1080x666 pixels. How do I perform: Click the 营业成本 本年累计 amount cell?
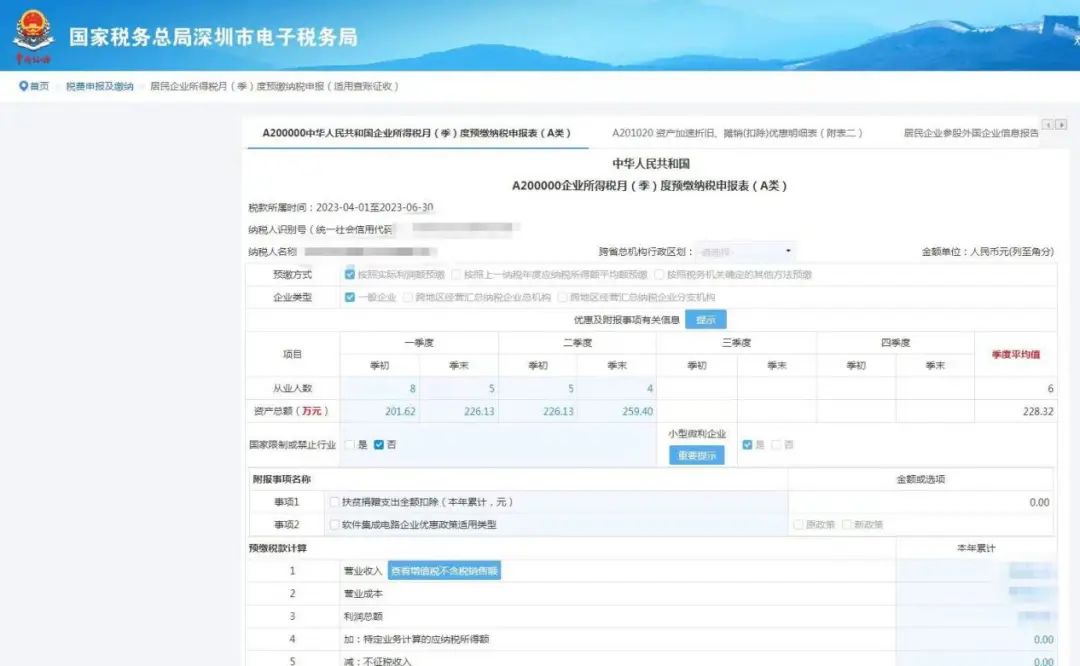tap(977, 594)
